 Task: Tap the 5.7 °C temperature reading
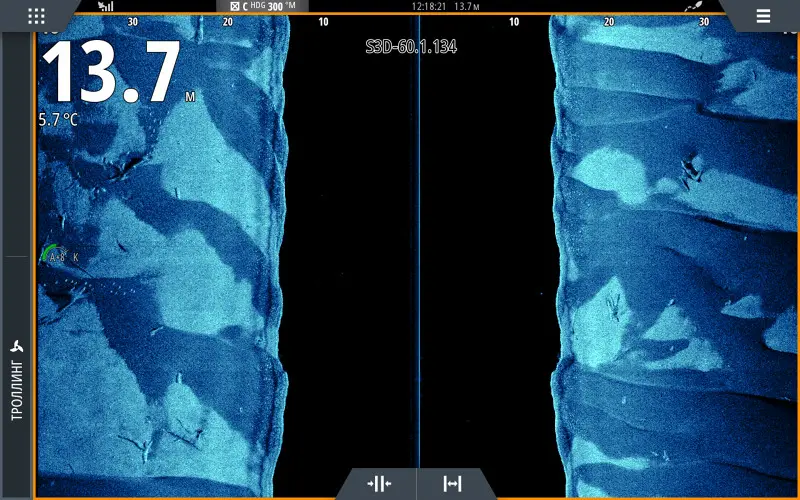pyautogui.click(x=58, y=120)
